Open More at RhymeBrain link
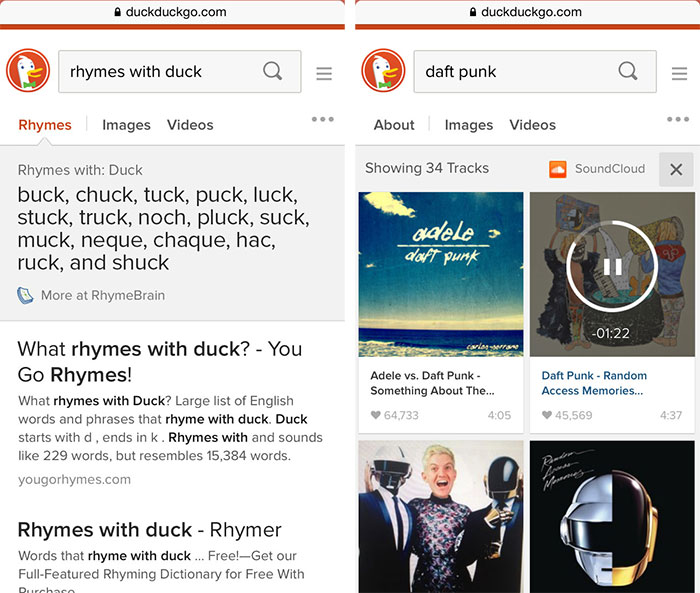This screenshot has width=700, height=593. (x=103, y=295)
